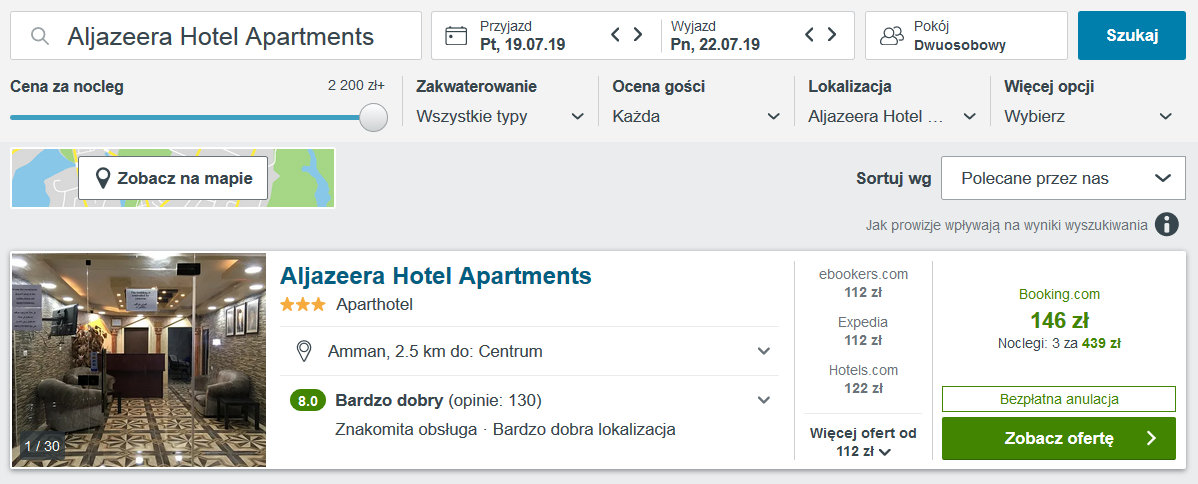Image resolution: width=1198 pixels, height=484 pixels.
Task: Click the map pin icon
Action: pyautogui.click(x=102, y=179)
